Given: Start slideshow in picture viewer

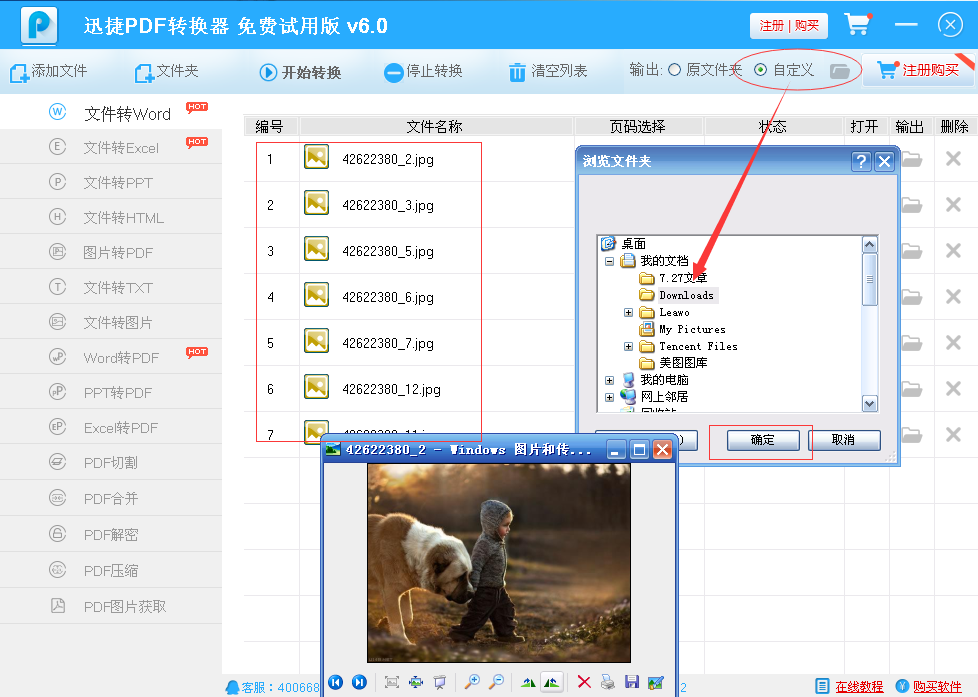Looking at the screenshot, I should [x=440, y=682].
